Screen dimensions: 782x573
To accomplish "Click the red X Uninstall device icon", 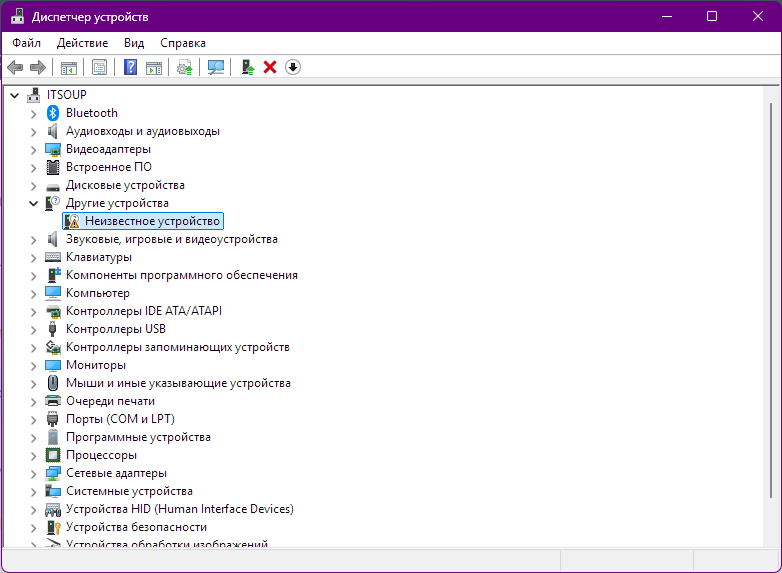I will tap(270, 67).
